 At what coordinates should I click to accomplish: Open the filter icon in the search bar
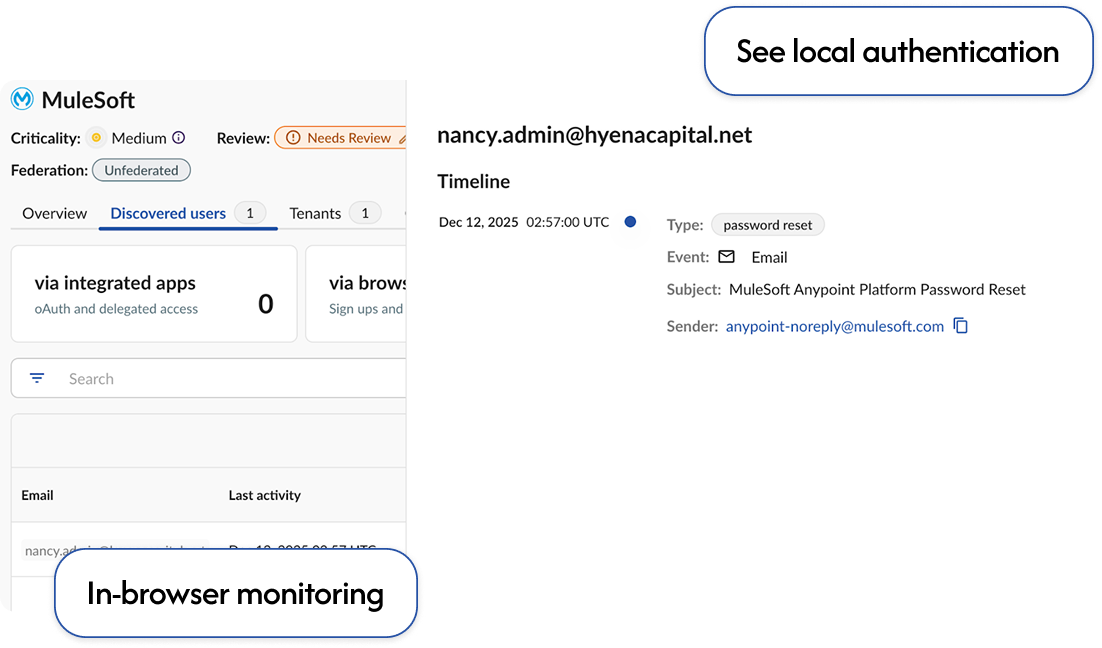coord(37,378)
